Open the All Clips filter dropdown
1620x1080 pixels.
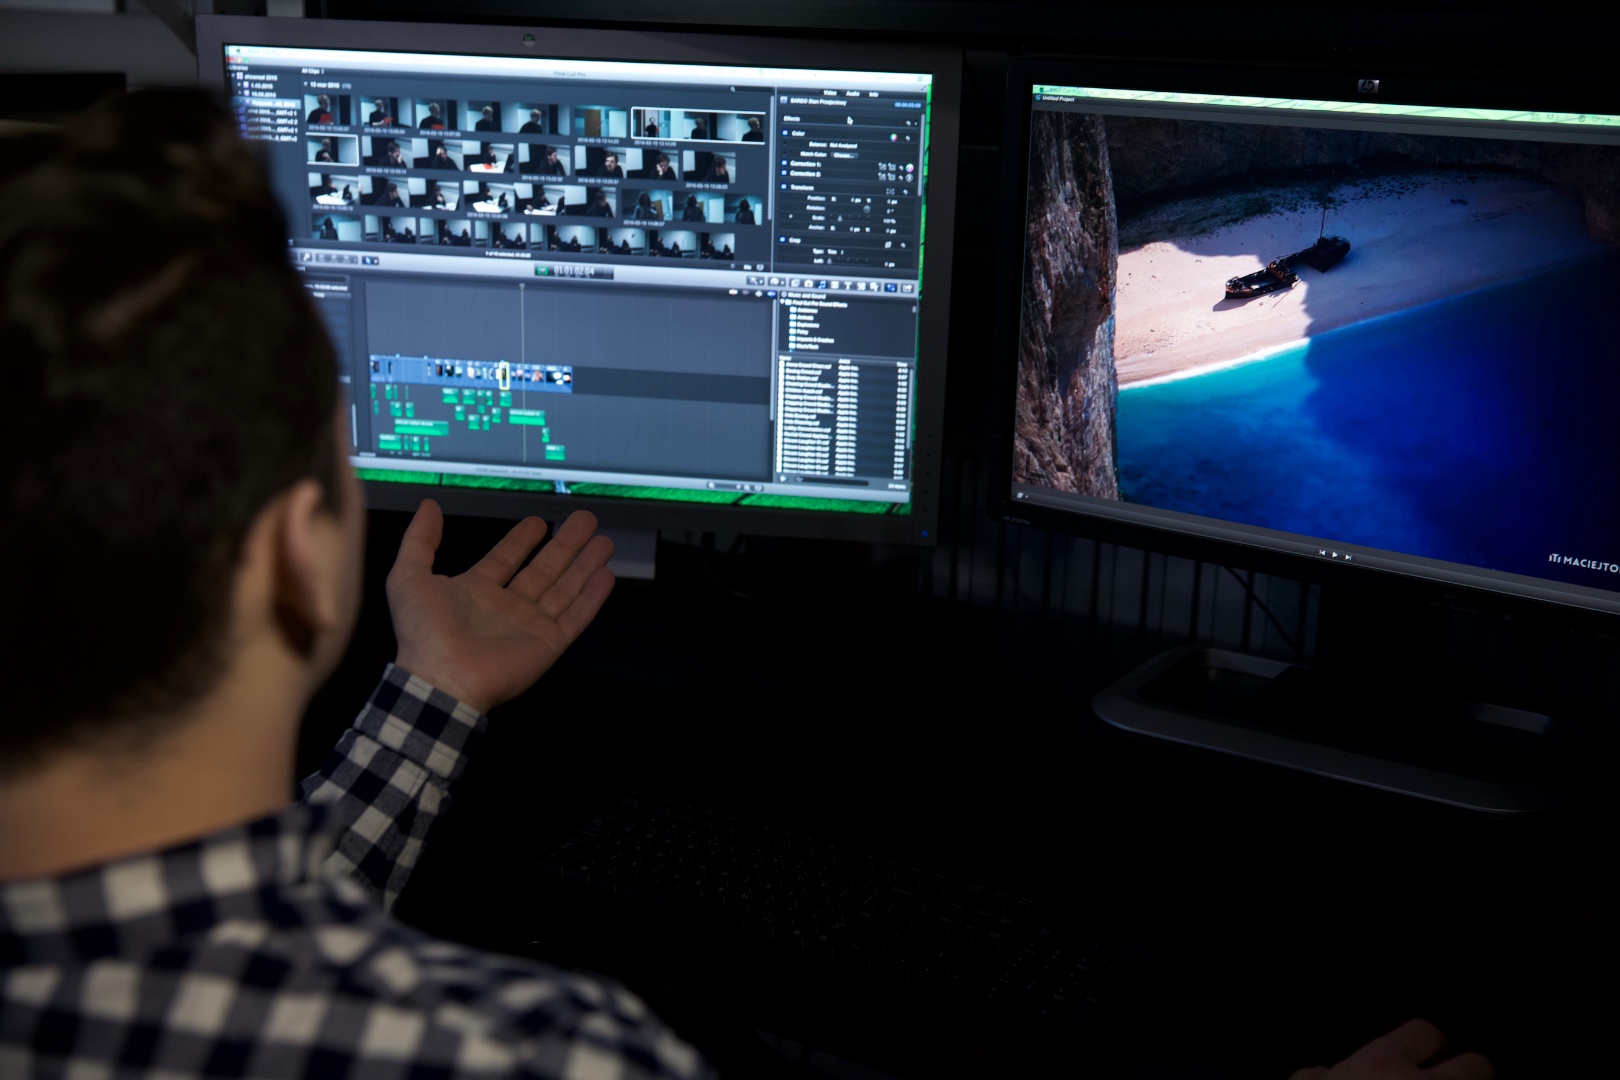point(312,71)
